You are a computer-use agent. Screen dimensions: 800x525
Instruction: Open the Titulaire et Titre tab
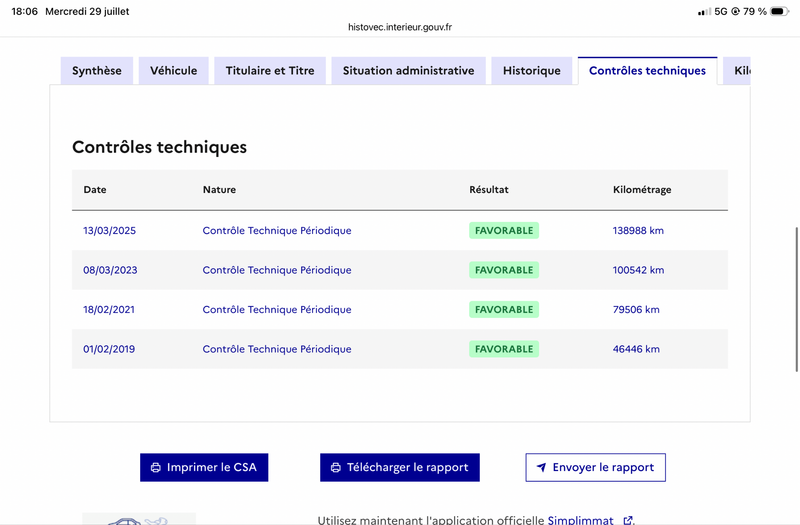tap(270, 70)
